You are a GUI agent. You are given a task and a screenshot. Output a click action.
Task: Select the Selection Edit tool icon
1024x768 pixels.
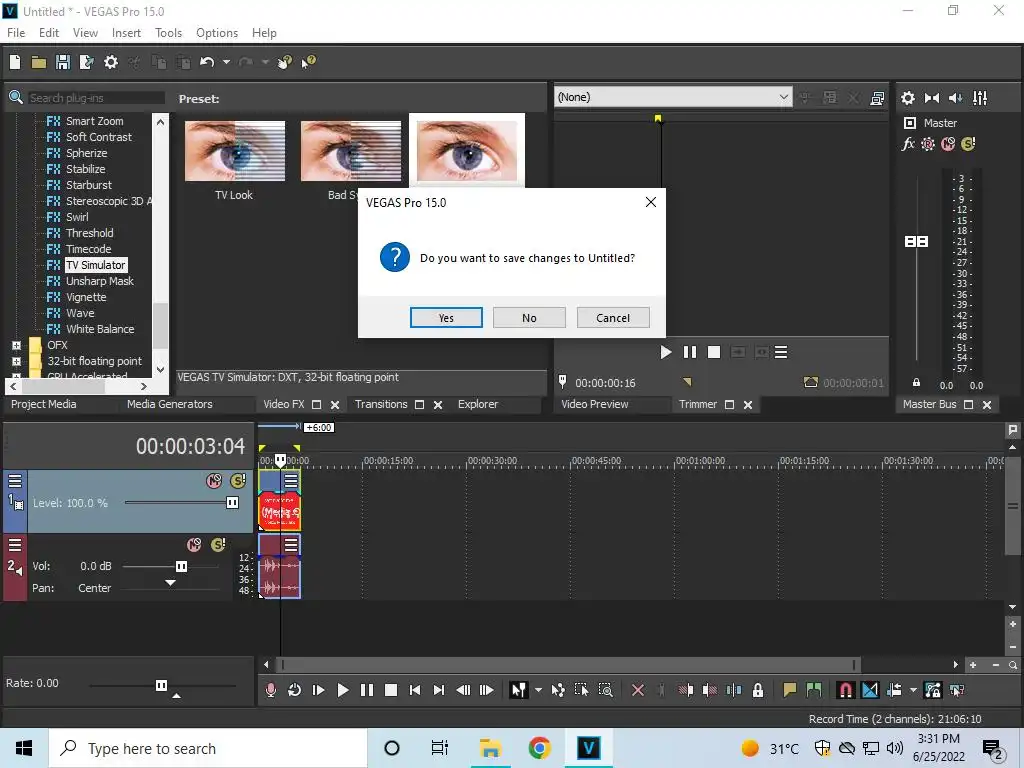coord(581,690)
